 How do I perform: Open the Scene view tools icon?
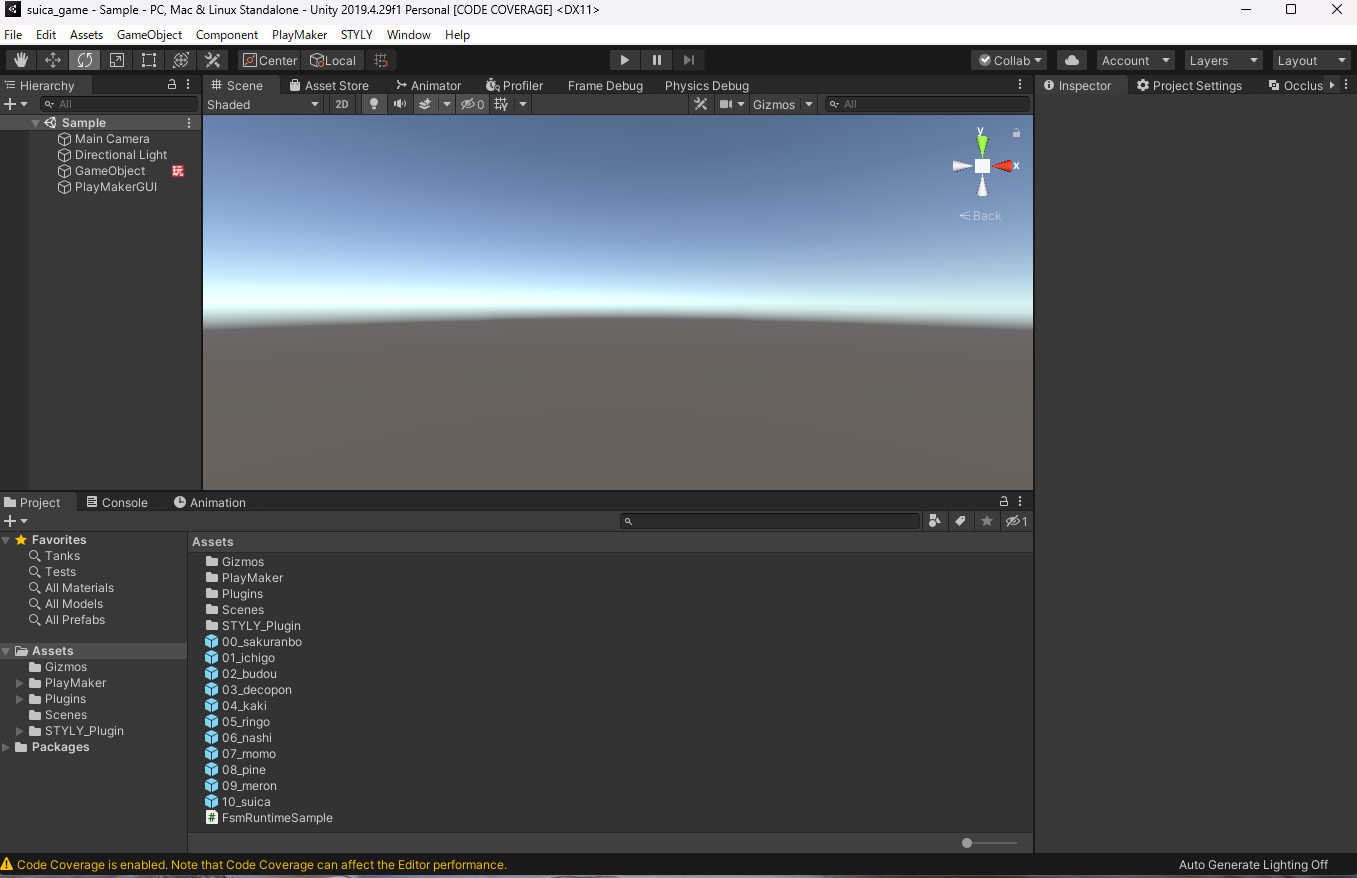click(701, 104)
